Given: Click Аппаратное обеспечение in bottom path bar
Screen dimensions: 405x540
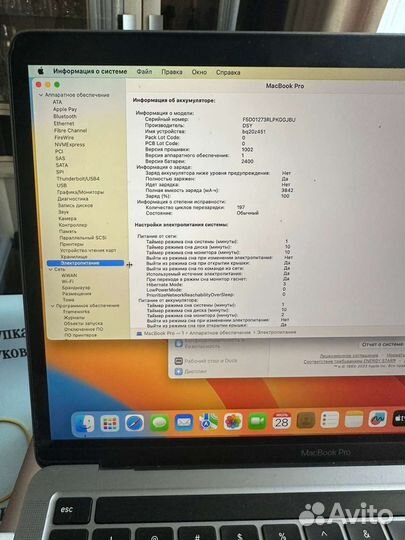Looking at the screenshot, I should [220, 333].
